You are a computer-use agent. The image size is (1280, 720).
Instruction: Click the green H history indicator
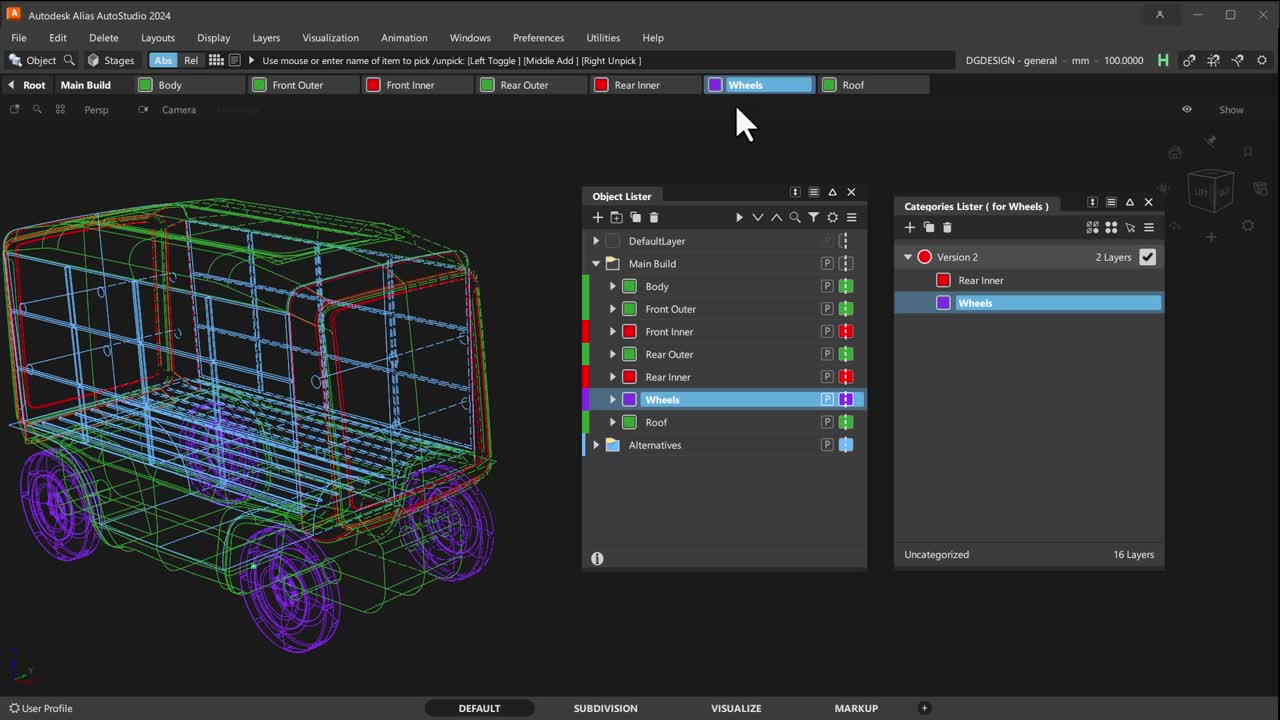pos(1163,60)
